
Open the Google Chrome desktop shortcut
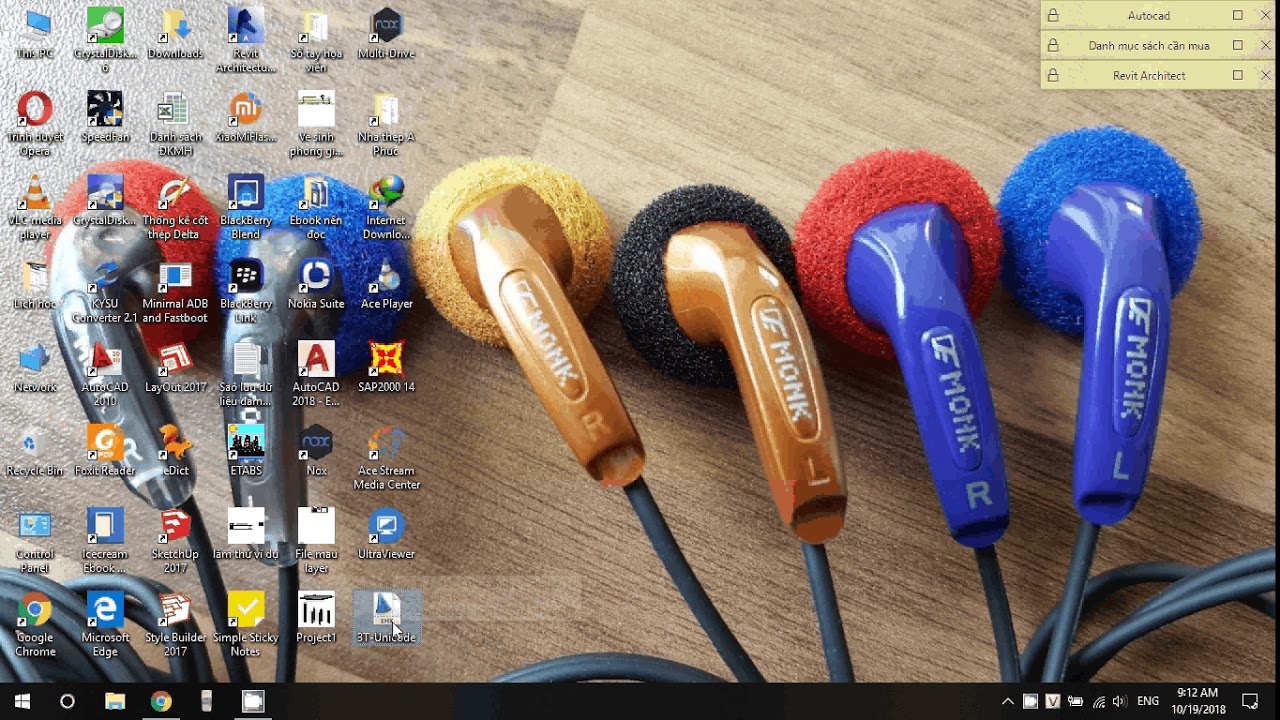(x=35, y=624)
